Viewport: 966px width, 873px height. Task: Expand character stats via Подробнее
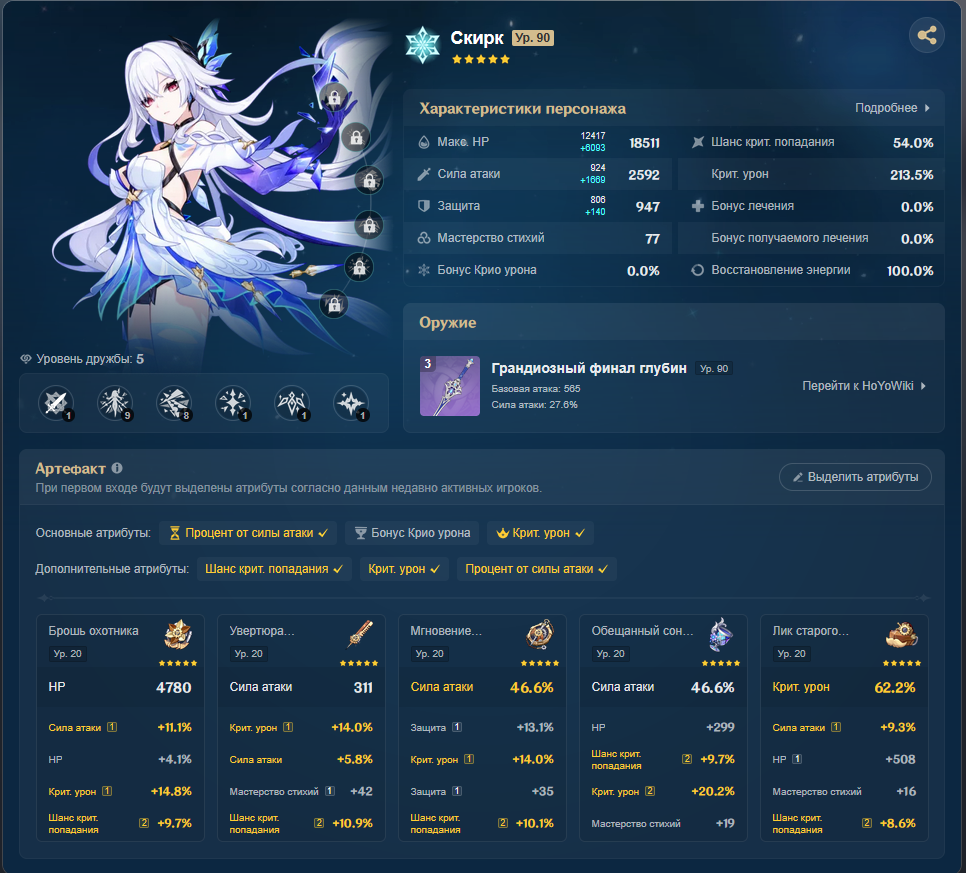[892, 108]
